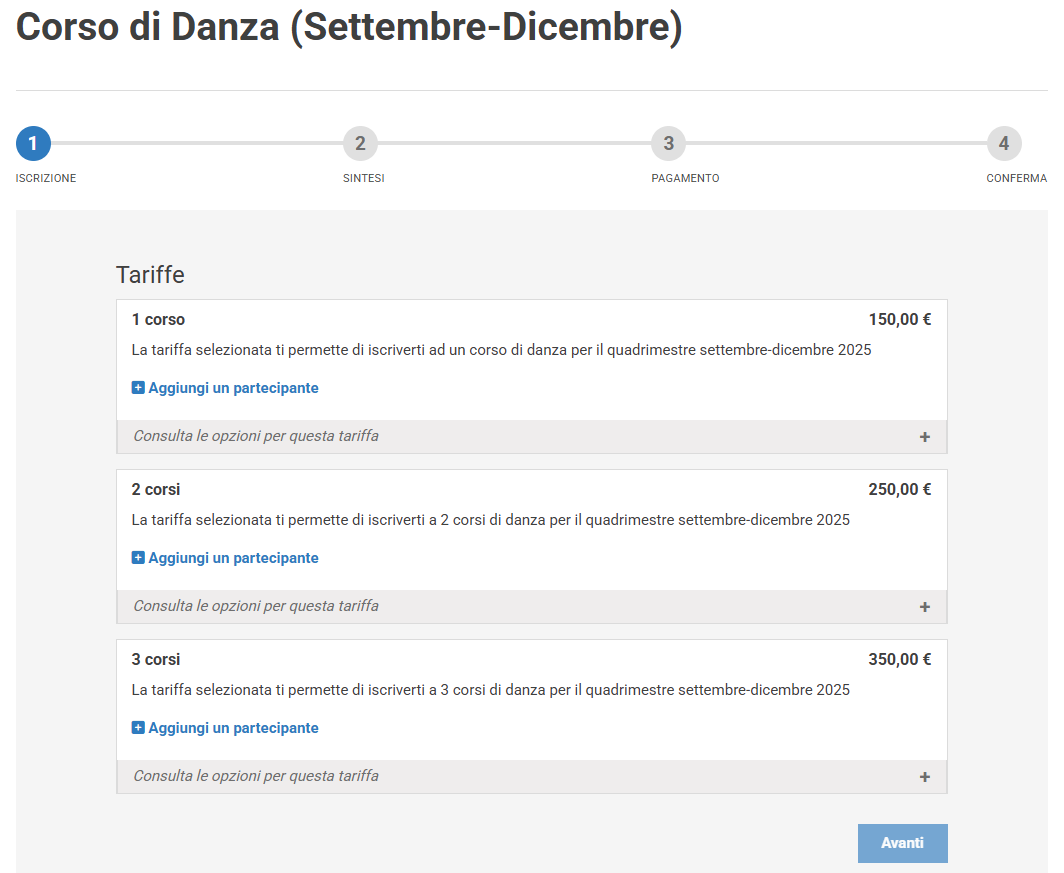
Task: Open 'Consulta le opzioni' bar for 1 corso
Action: [532, 436]
